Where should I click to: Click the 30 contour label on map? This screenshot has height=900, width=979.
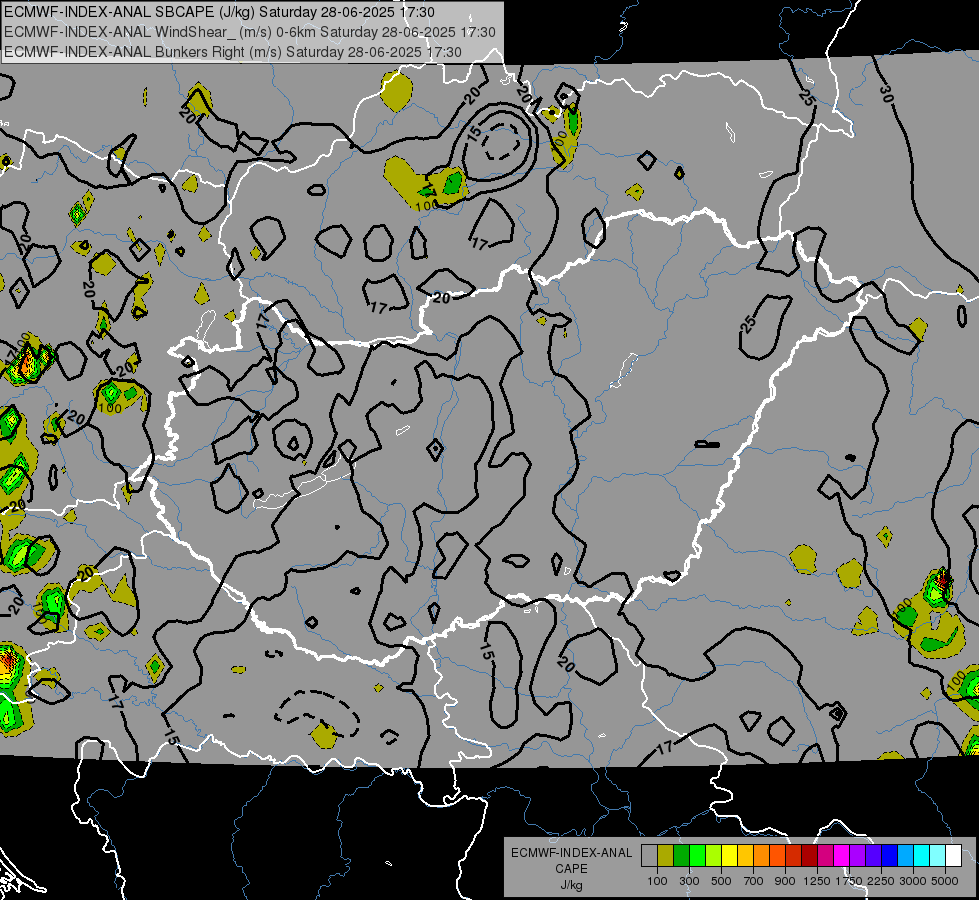[887, 94]
